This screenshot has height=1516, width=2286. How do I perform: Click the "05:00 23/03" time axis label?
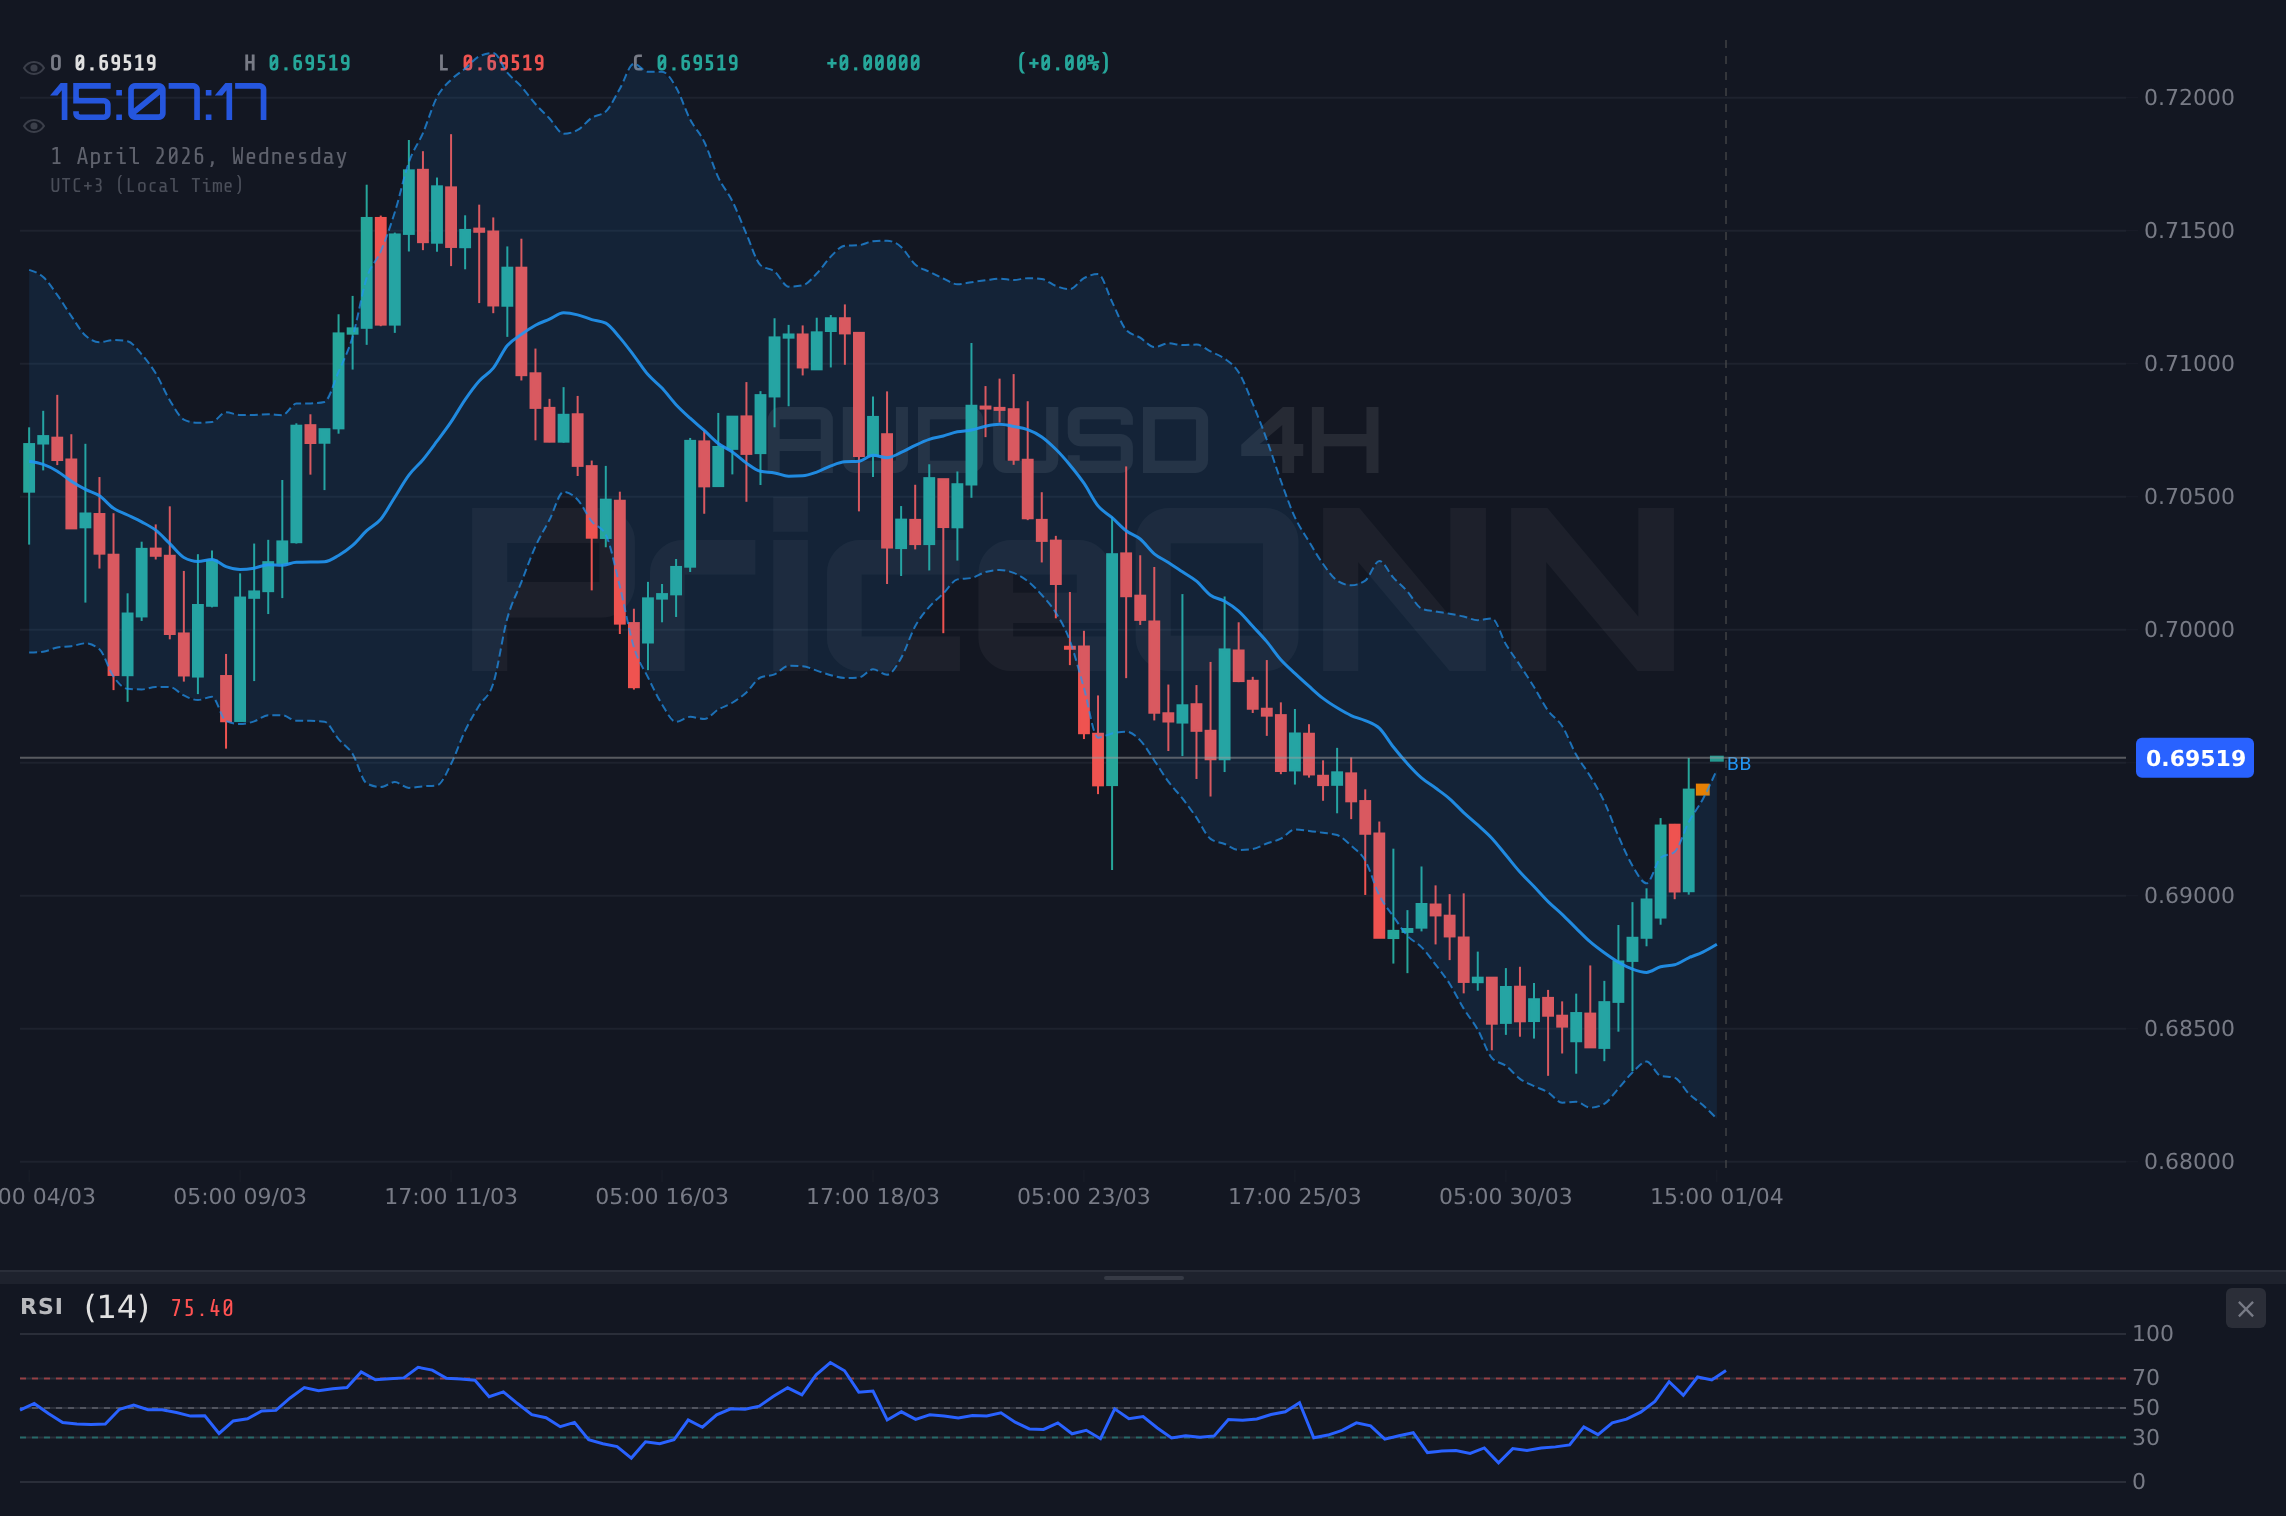point(1084,1197)
